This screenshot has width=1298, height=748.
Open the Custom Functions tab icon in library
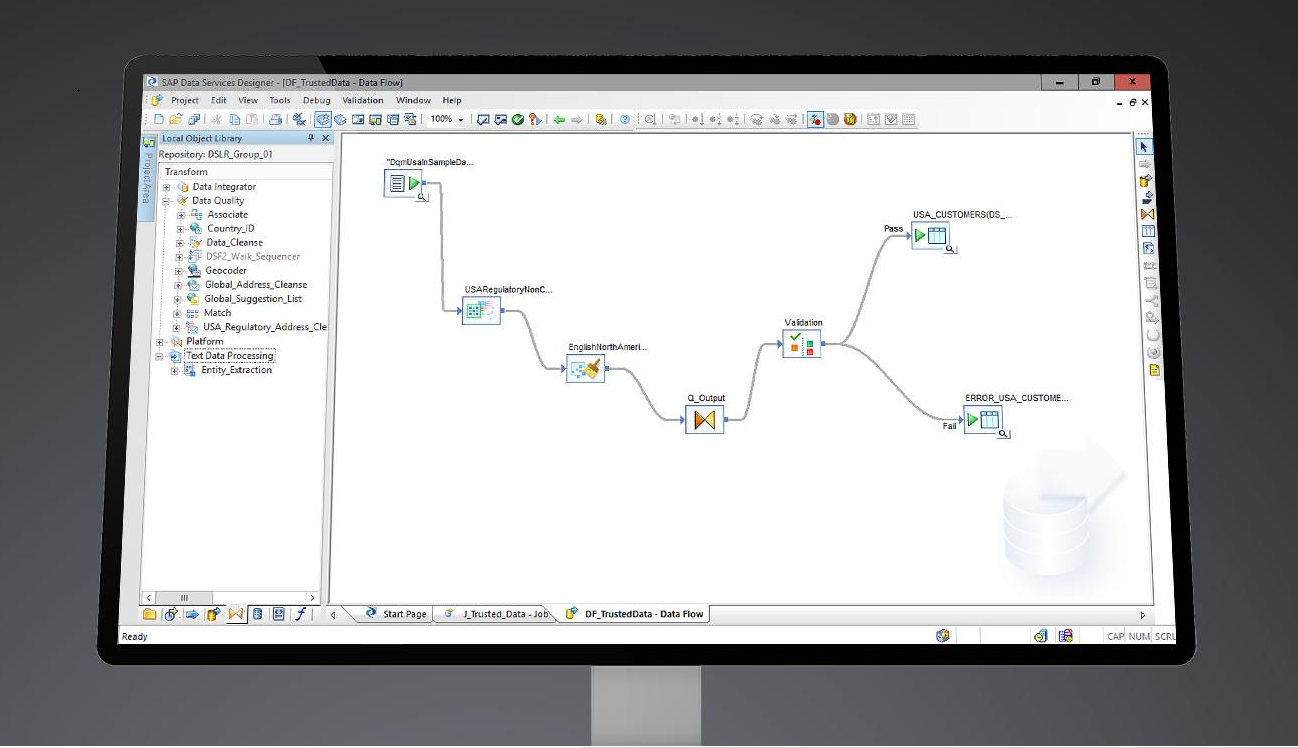pyautogui.click(x=300, y=614)
